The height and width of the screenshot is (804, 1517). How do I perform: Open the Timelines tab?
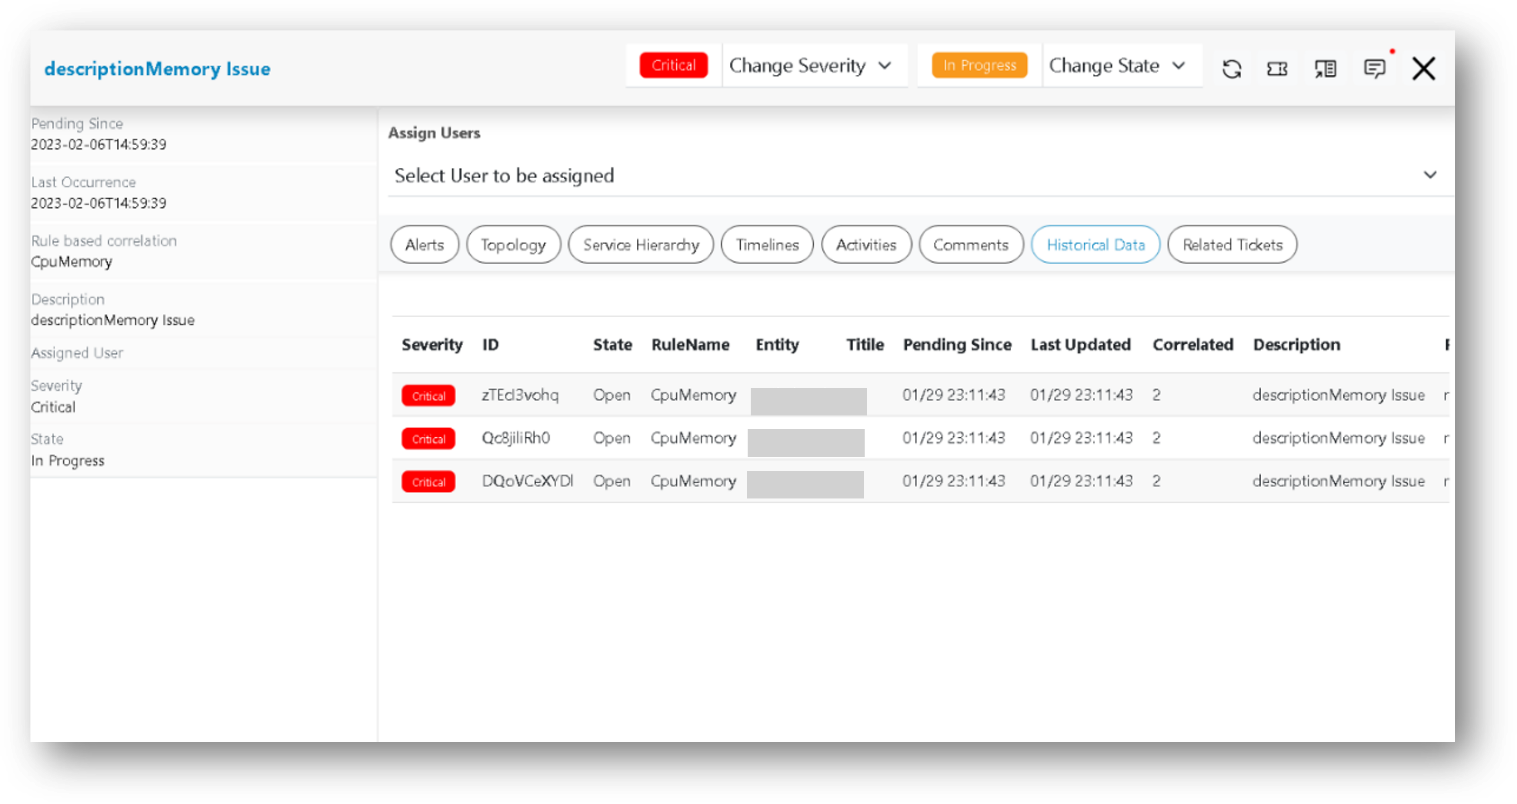[x=767, y=244]
